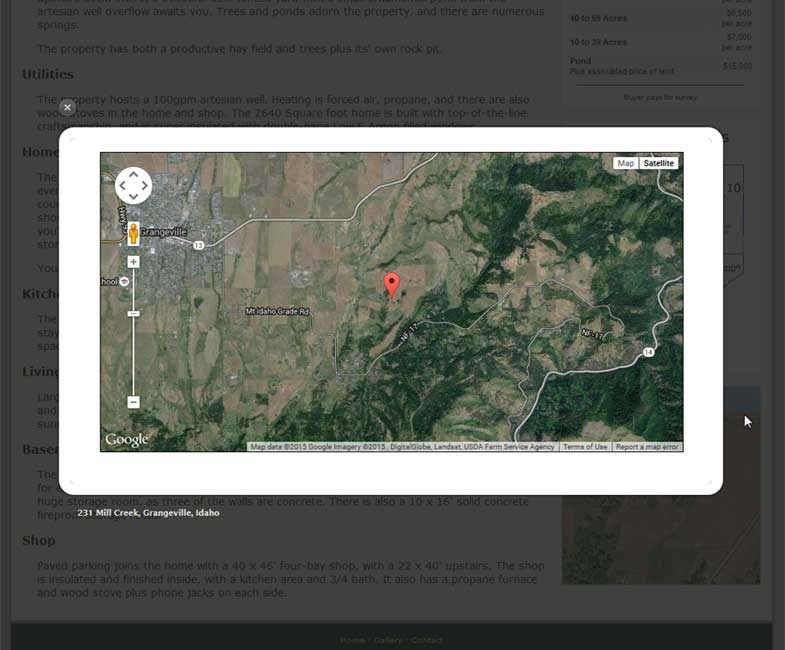Zoom in with the plus button

[133, 262]
